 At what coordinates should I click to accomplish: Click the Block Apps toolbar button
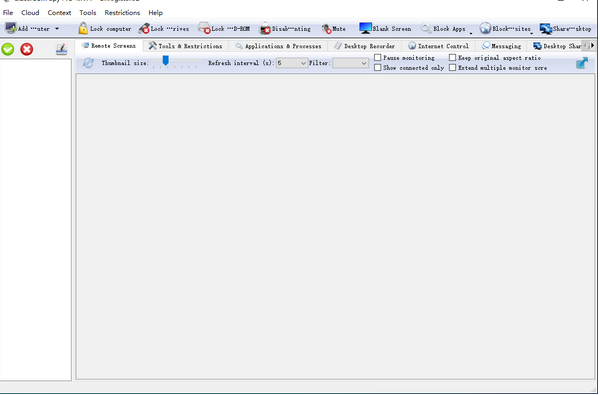pos(443,29)
